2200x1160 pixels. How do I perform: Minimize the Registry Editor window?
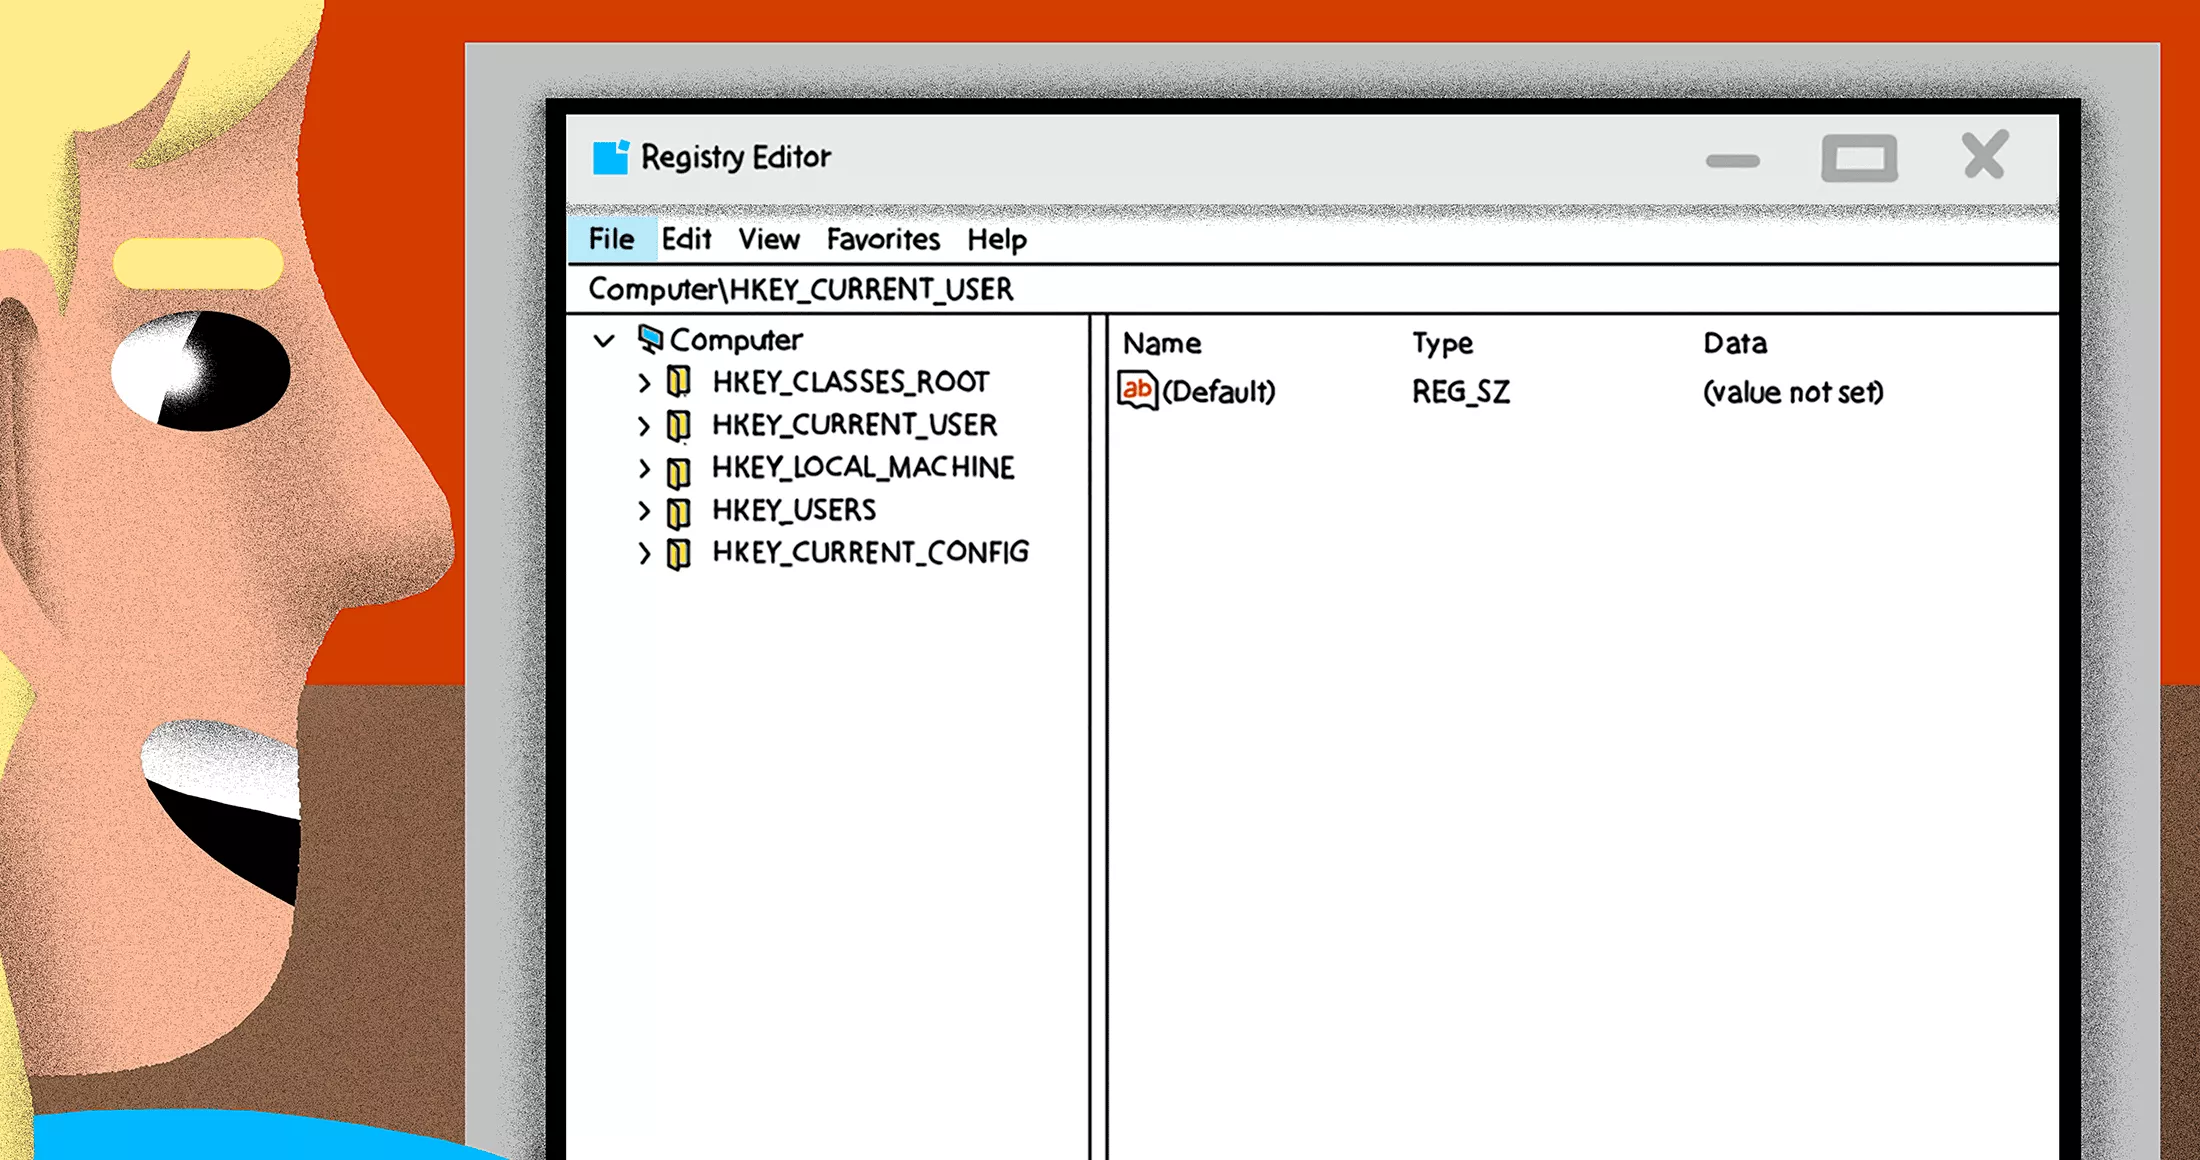1733,161
